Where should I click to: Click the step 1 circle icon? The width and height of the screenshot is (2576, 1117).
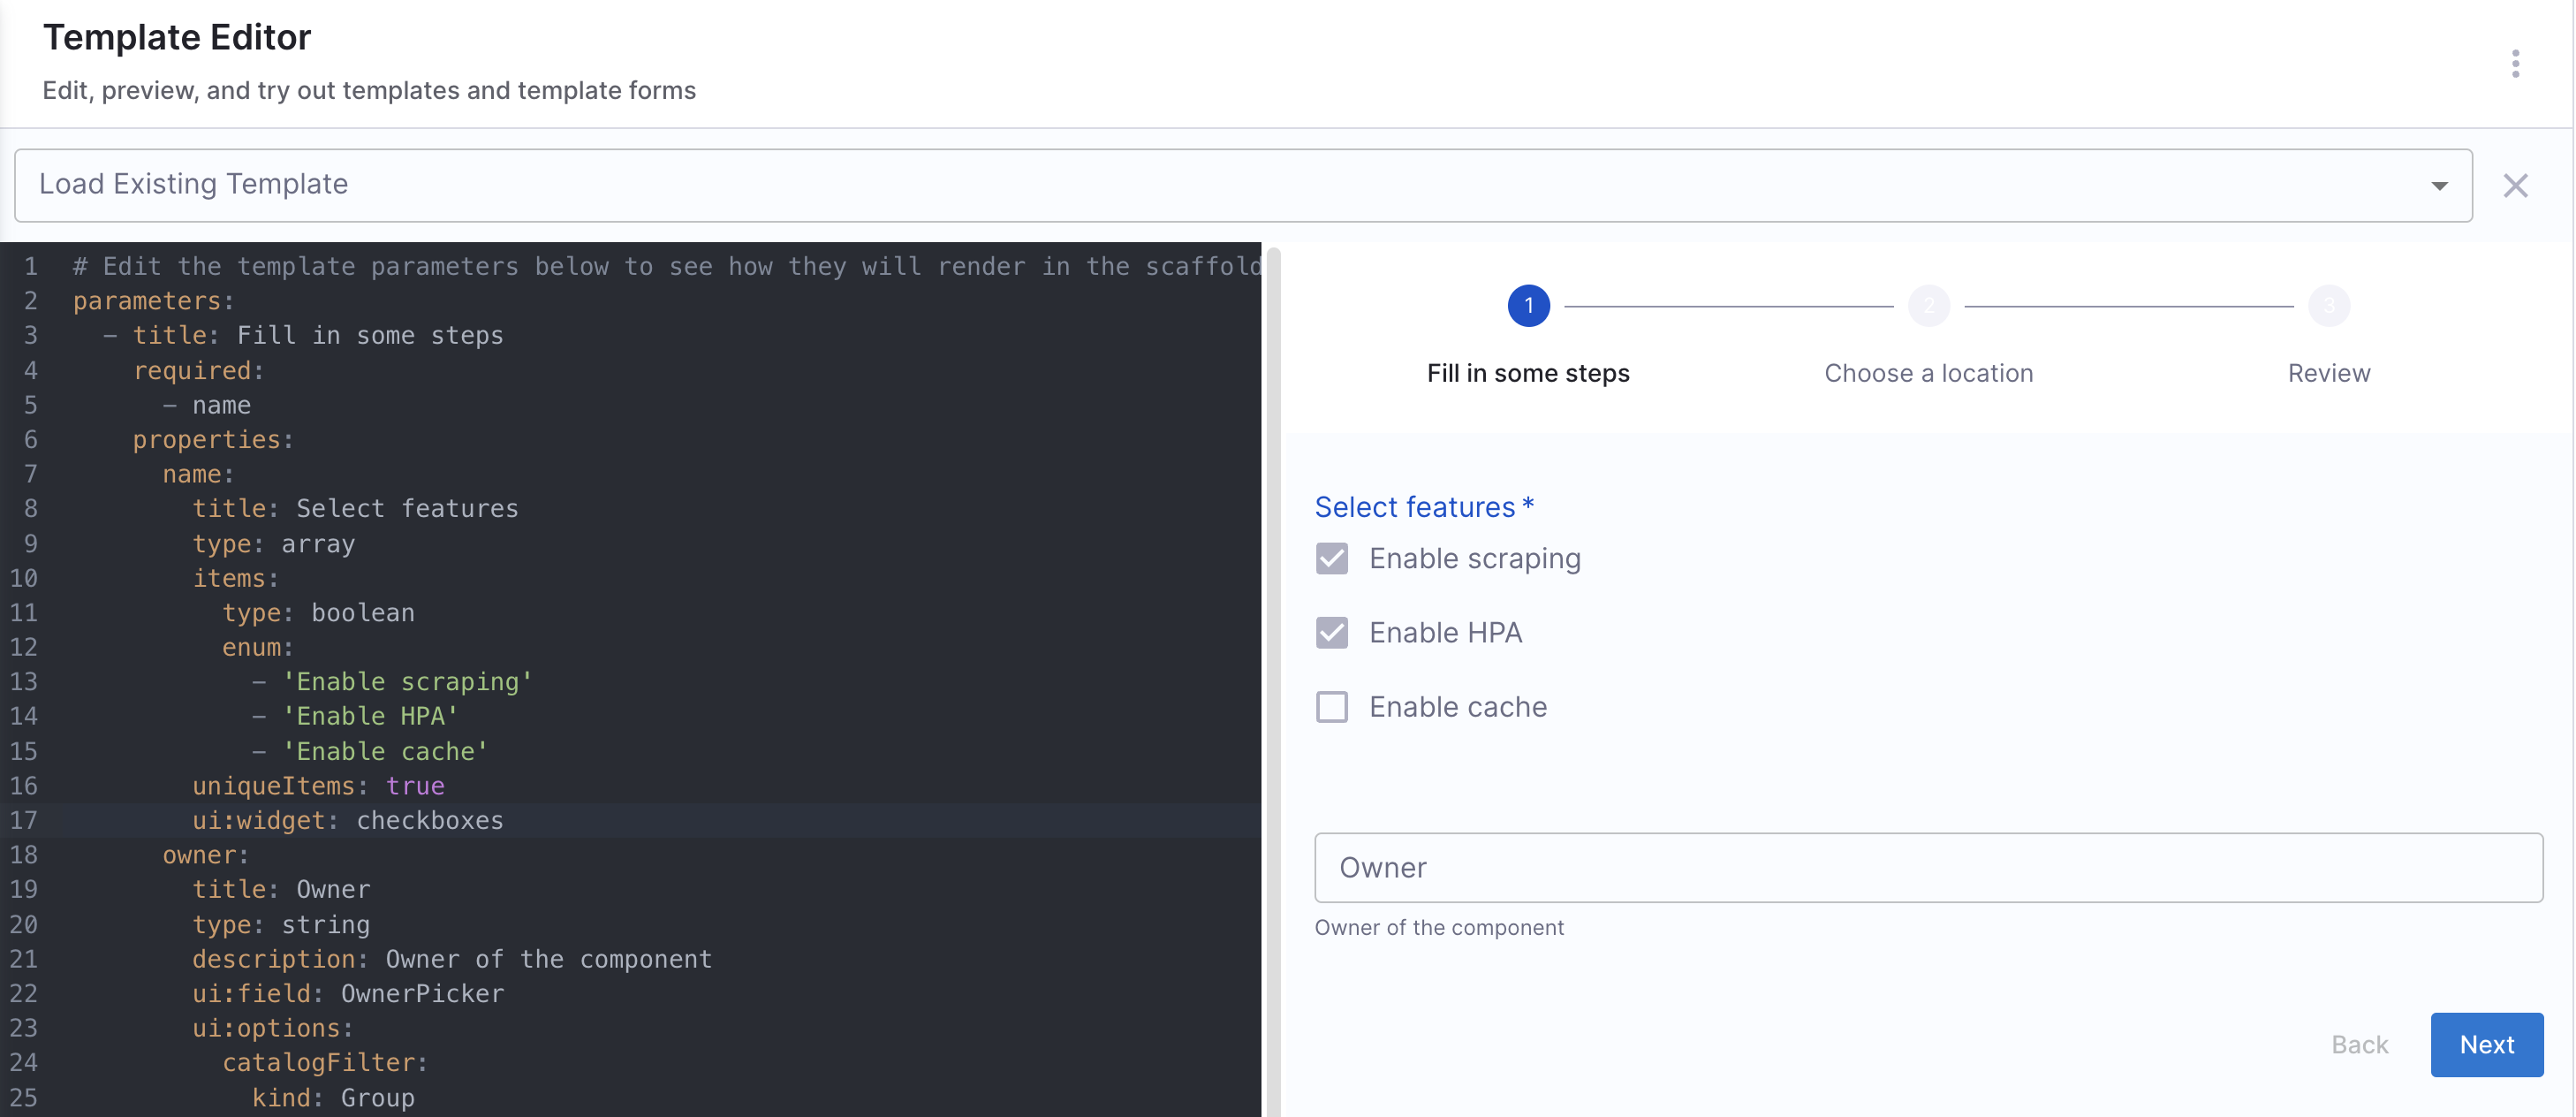(1528, 306)
